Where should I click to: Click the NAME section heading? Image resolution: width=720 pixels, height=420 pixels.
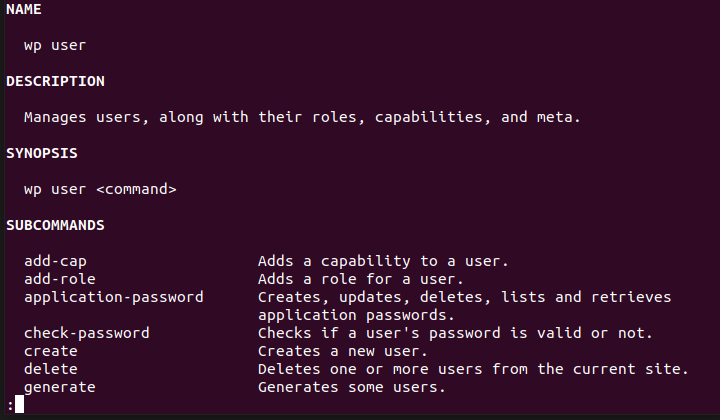coord(24,9)
